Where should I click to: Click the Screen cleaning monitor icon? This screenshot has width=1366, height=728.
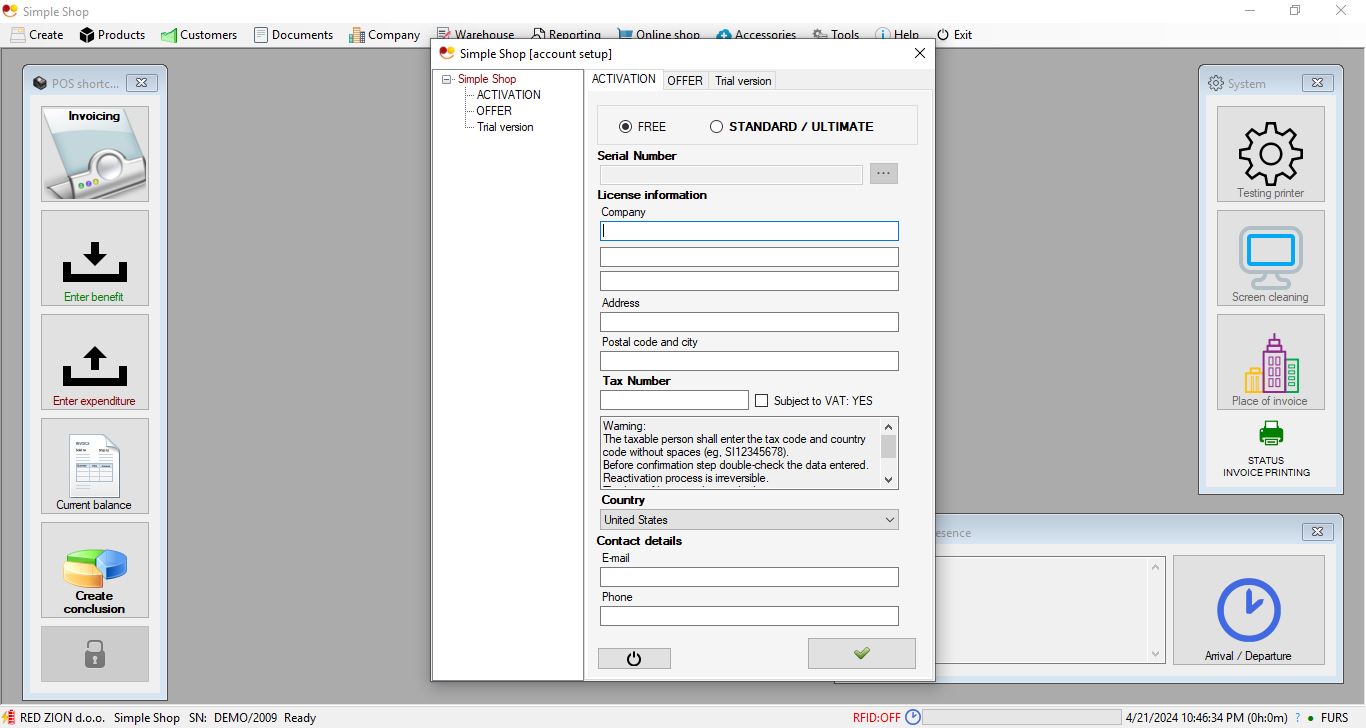(1271, 258)
